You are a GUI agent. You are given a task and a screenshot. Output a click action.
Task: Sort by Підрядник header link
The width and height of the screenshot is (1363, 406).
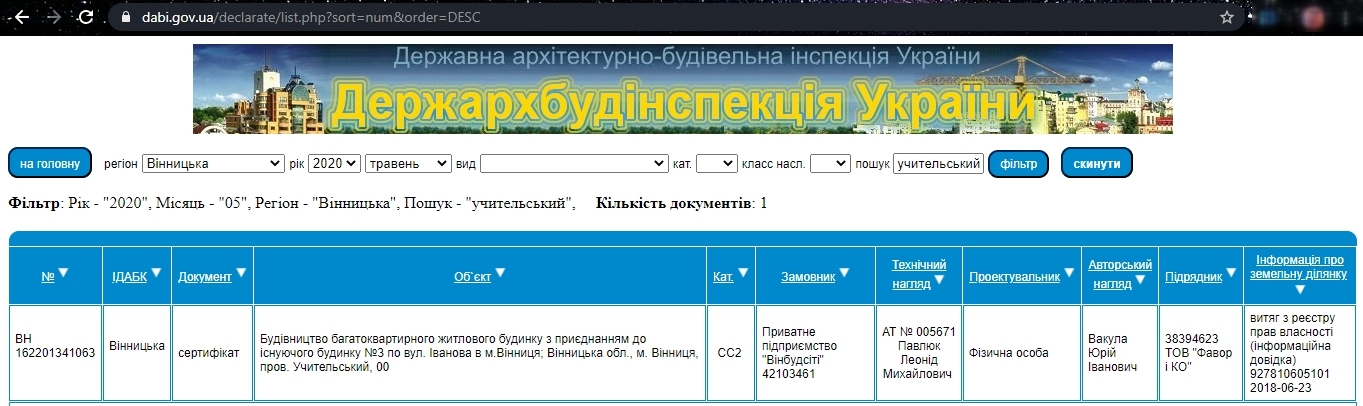1194,276
